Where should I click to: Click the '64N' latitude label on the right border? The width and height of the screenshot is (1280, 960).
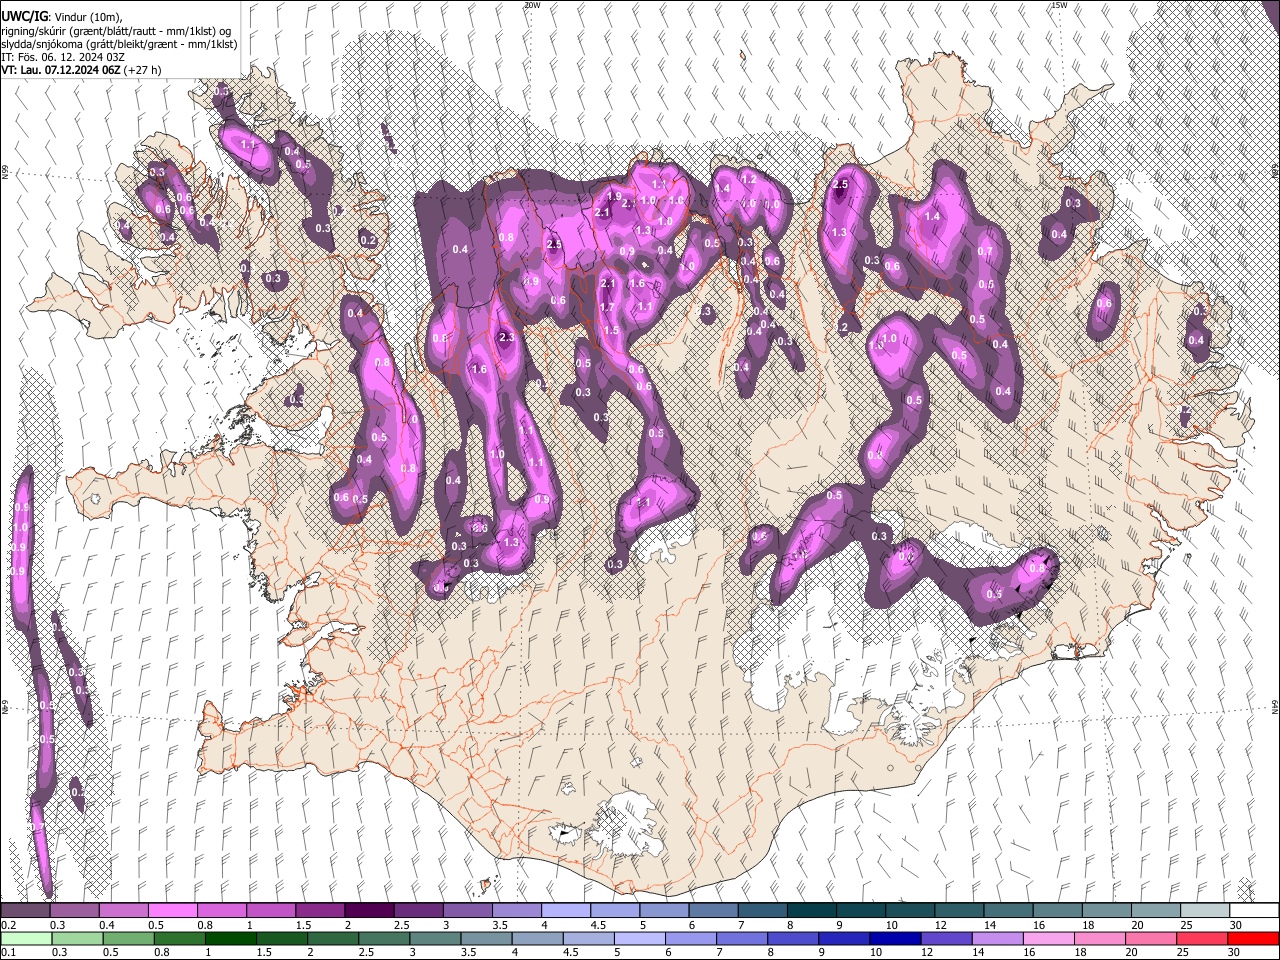(x=1275, y=705)
